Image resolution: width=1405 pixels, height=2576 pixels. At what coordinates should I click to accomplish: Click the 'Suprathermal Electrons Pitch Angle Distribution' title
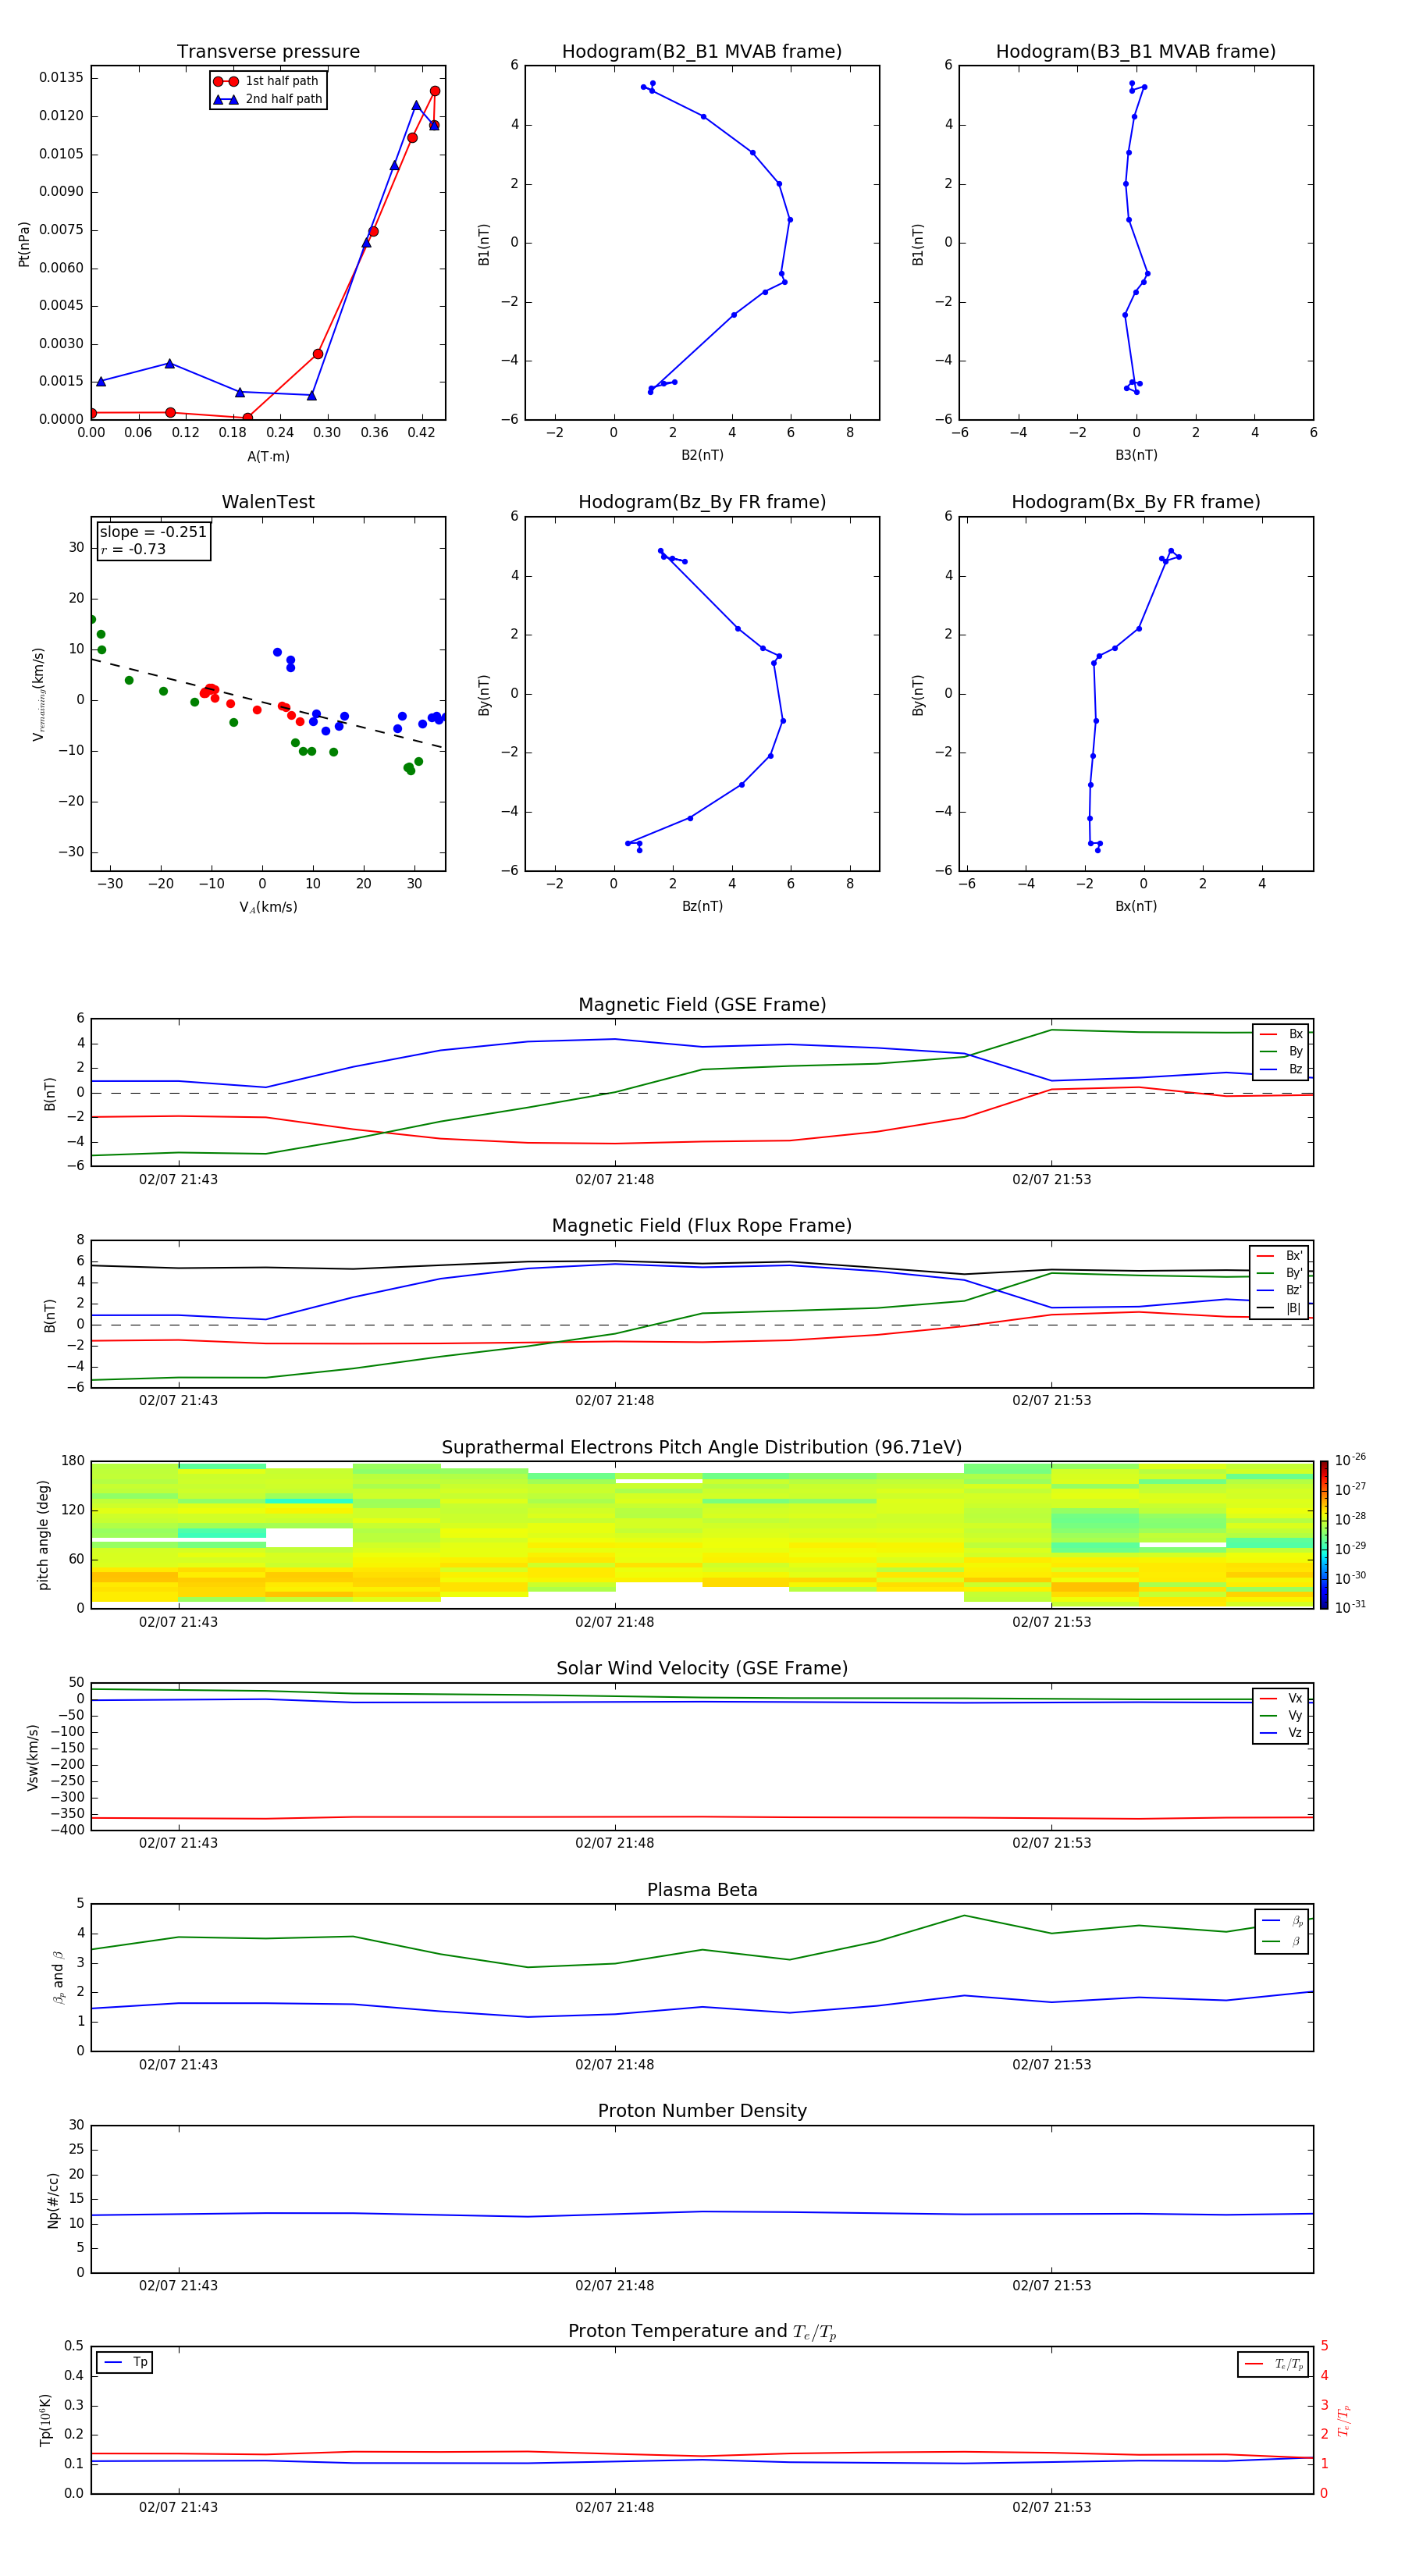(702, 1448)
